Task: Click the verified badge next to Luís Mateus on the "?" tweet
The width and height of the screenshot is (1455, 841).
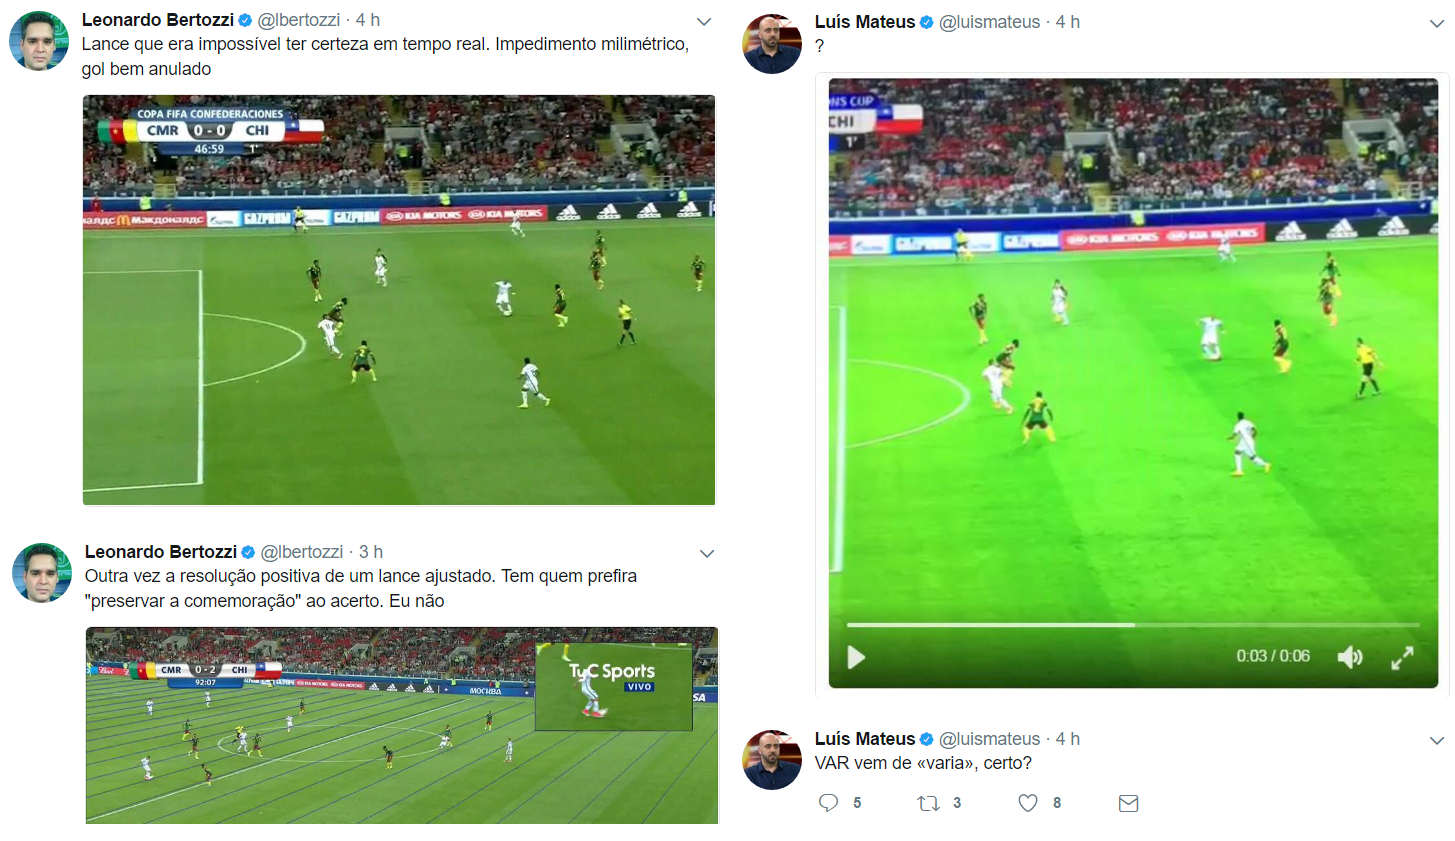Action: pos(927,22)
